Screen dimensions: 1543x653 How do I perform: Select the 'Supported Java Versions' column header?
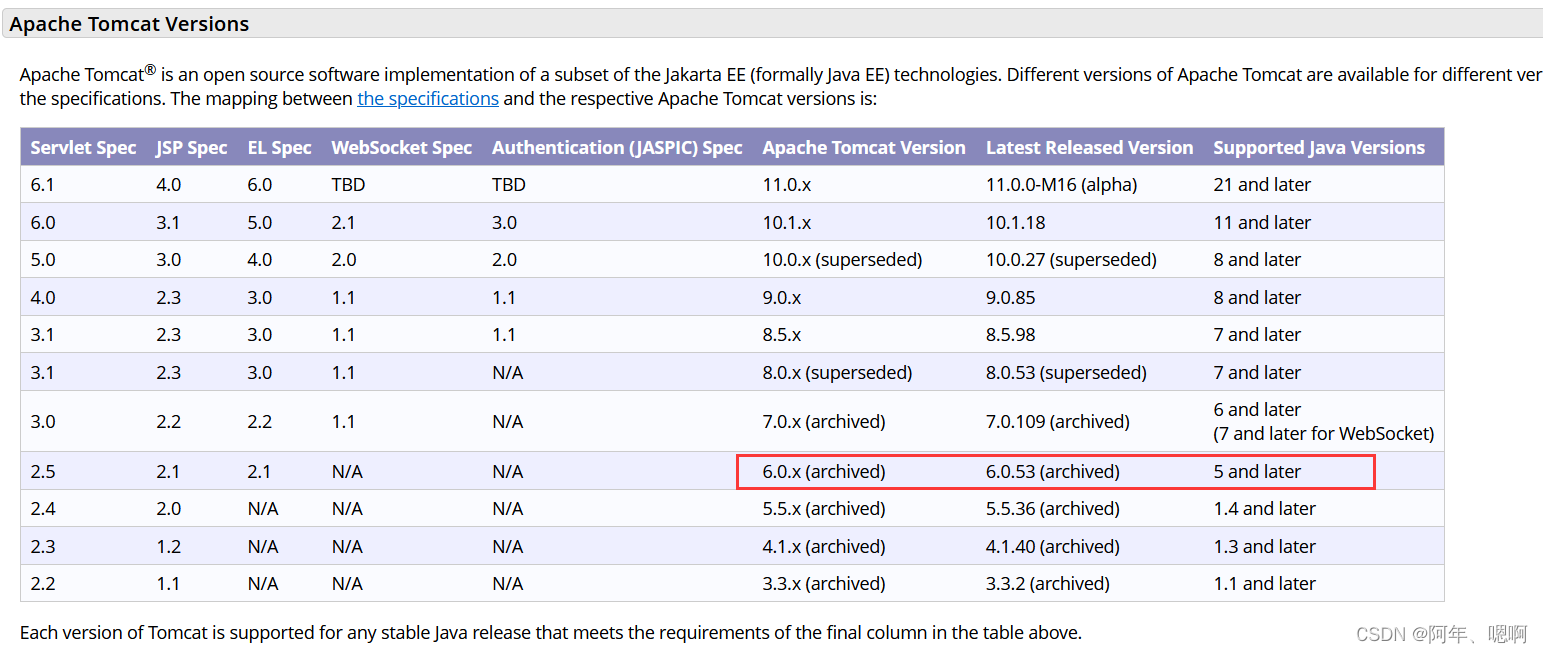click(x=1319, y=147)
